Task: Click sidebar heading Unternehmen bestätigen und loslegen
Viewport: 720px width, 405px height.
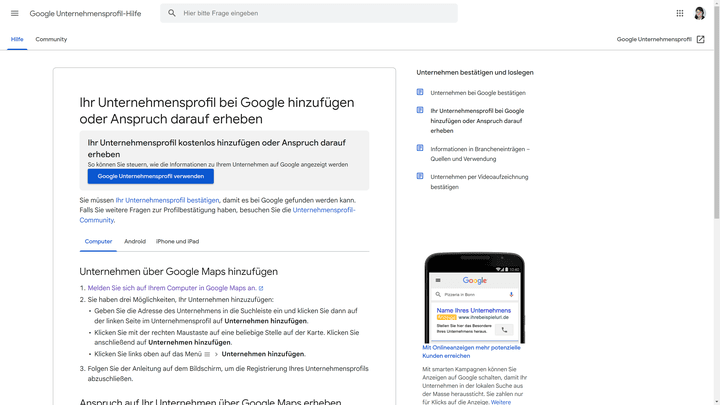Action: tap(475, 73)
